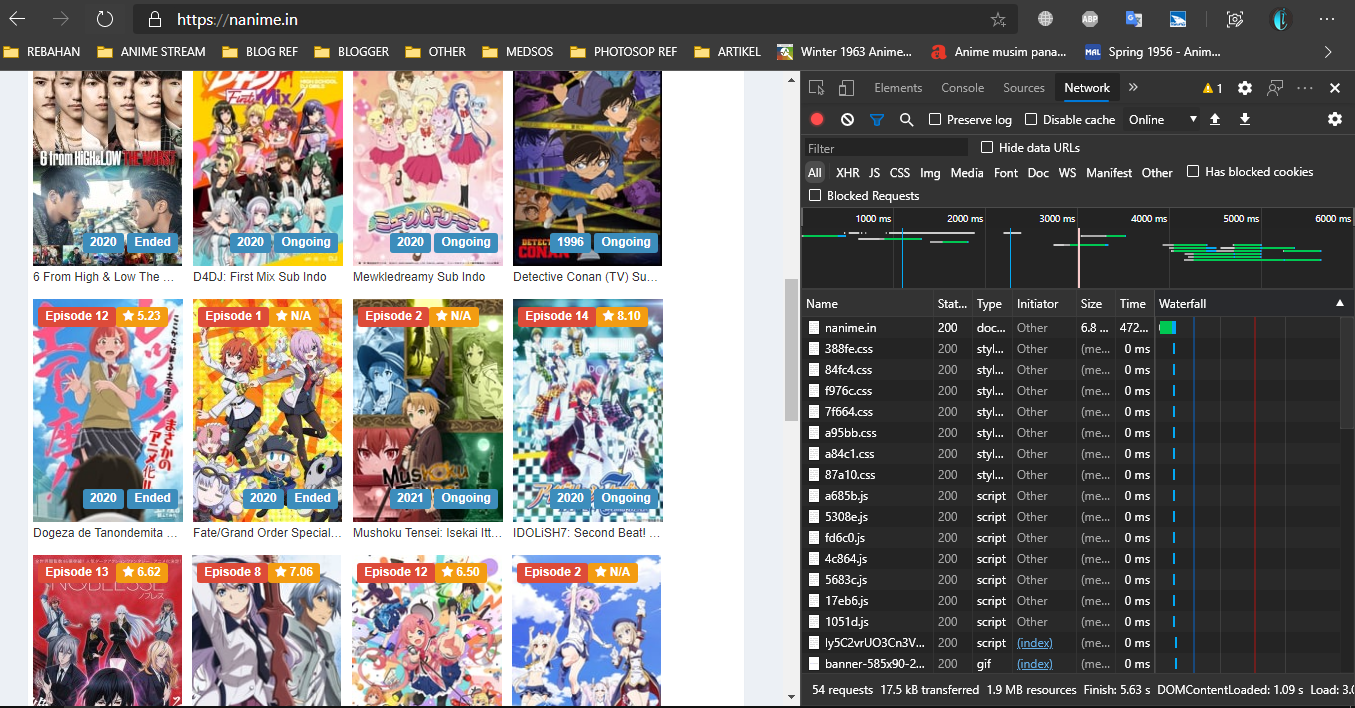Open the ABP adblock extension
This screenshot has height=708, width=1355.
[1090, 19]
